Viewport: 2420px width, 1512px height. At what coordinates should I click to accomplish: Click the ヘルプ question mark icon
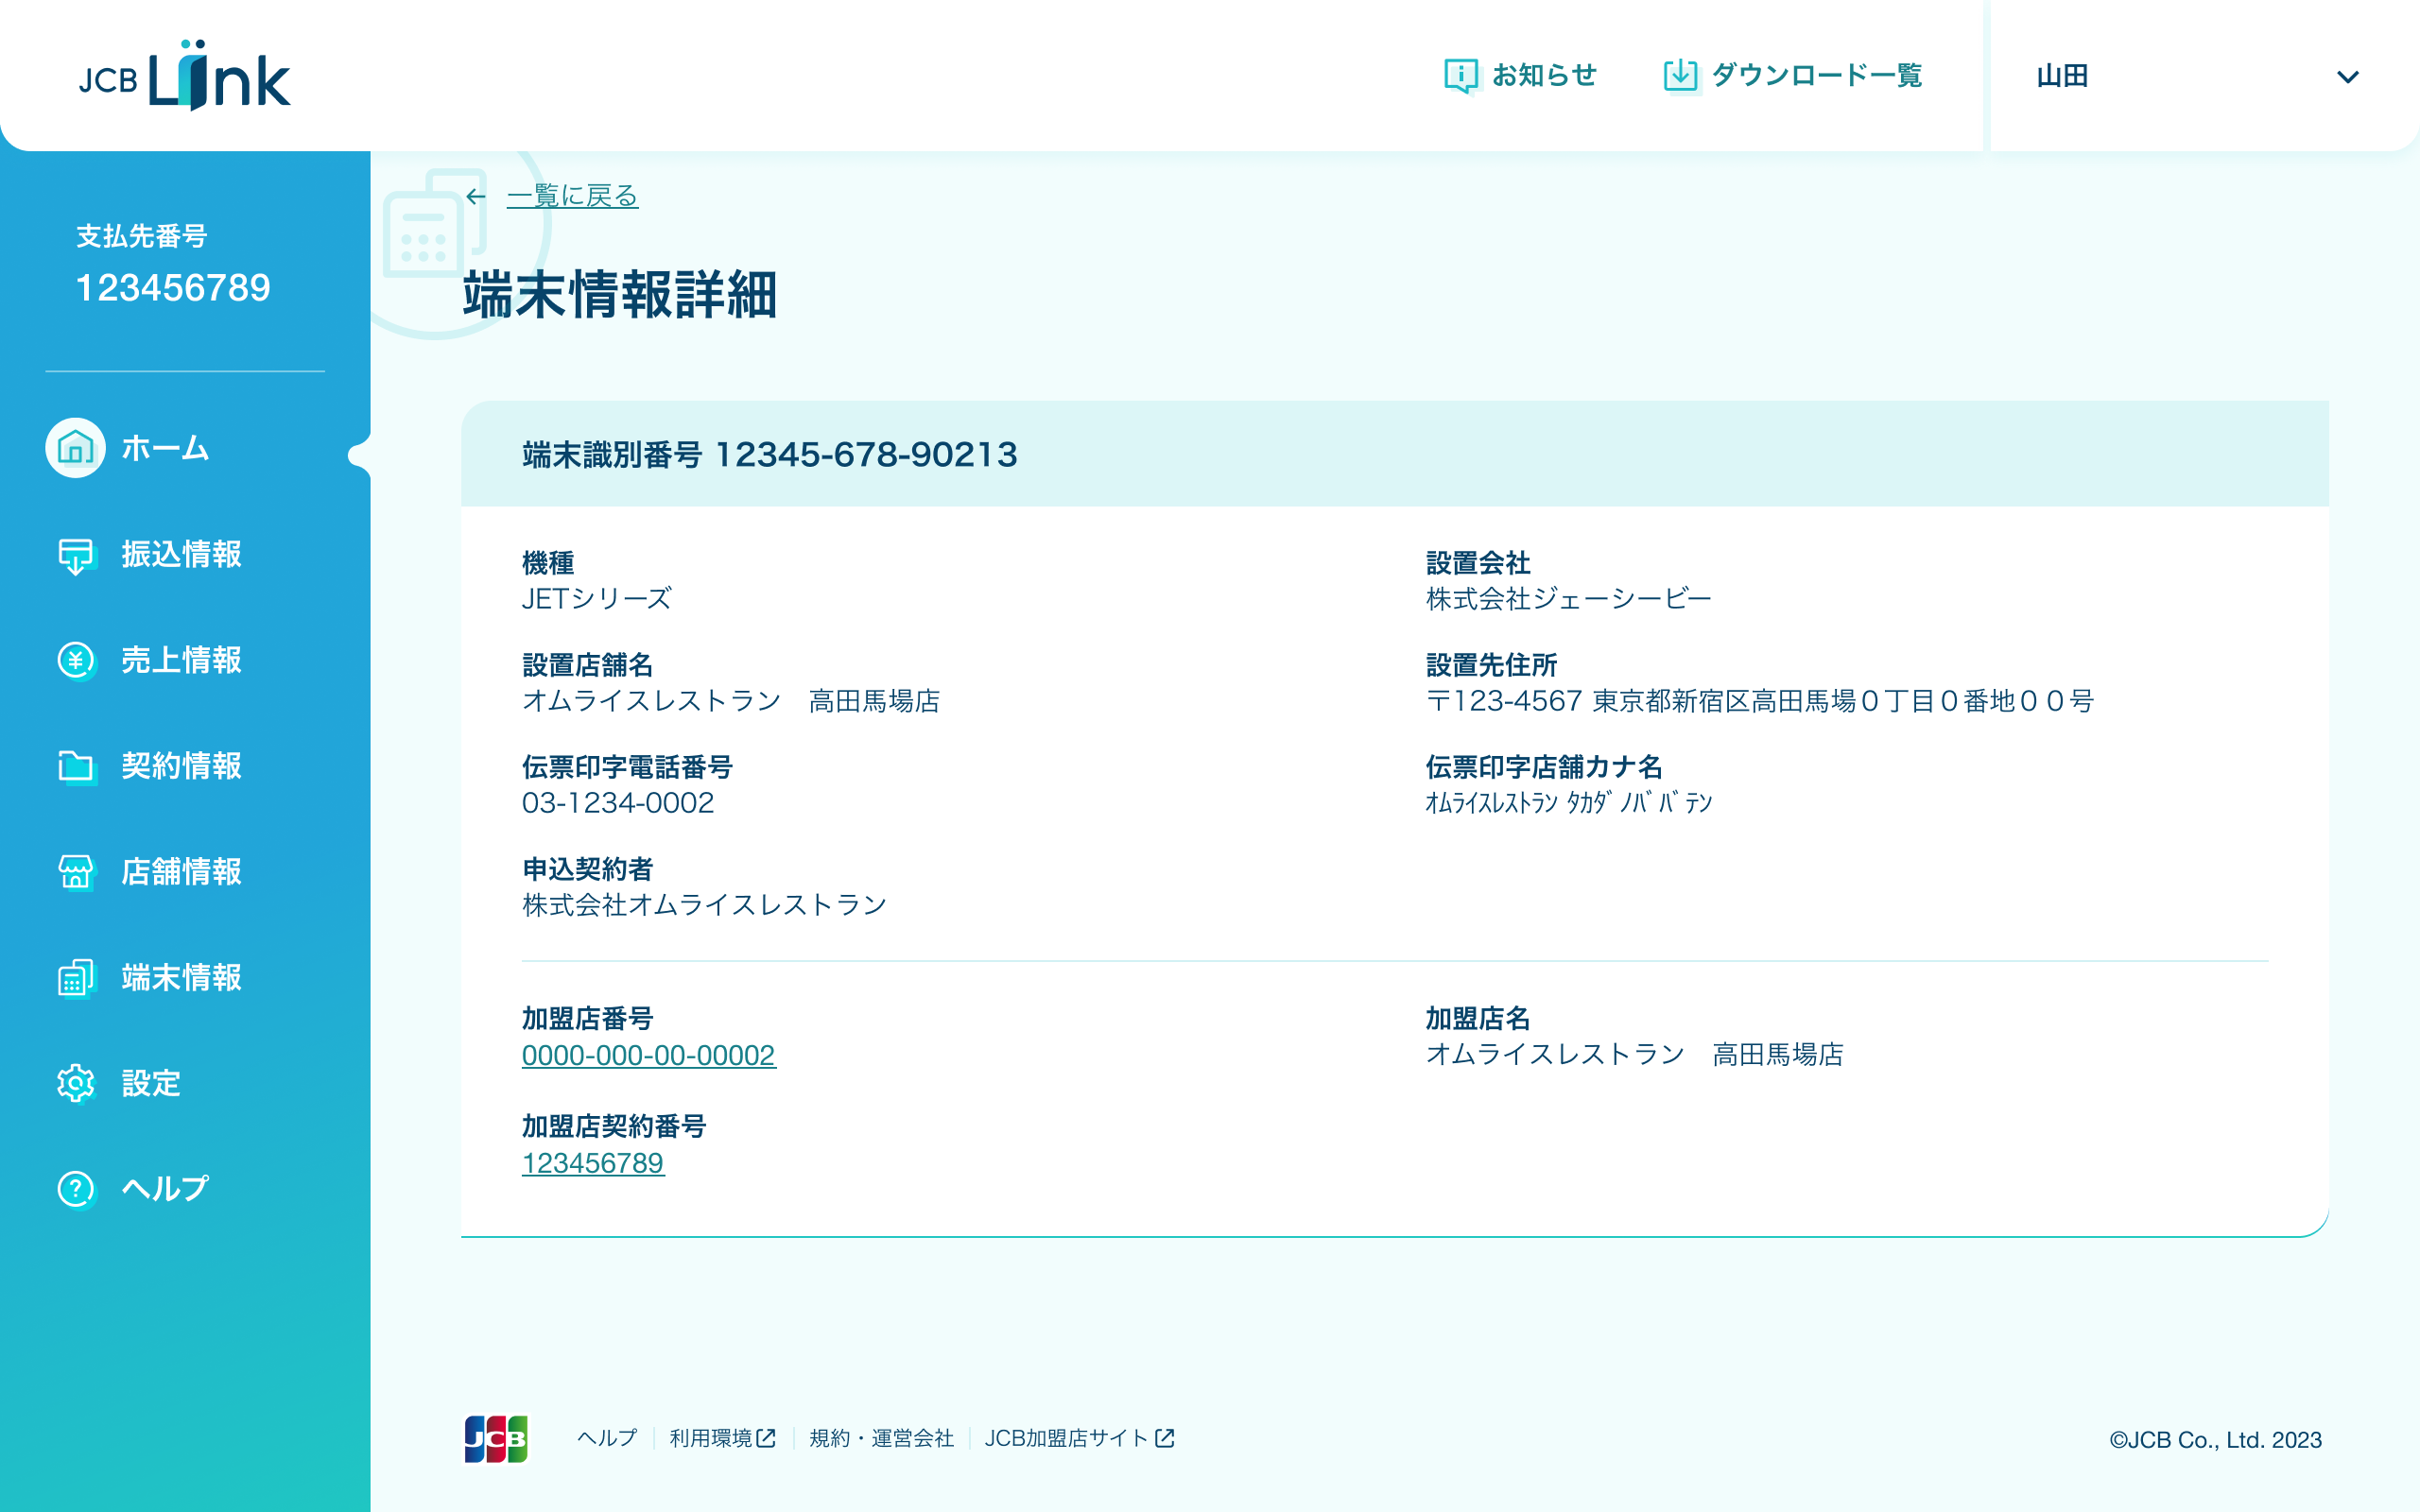pyautogui.click(x=75, y=1189)
